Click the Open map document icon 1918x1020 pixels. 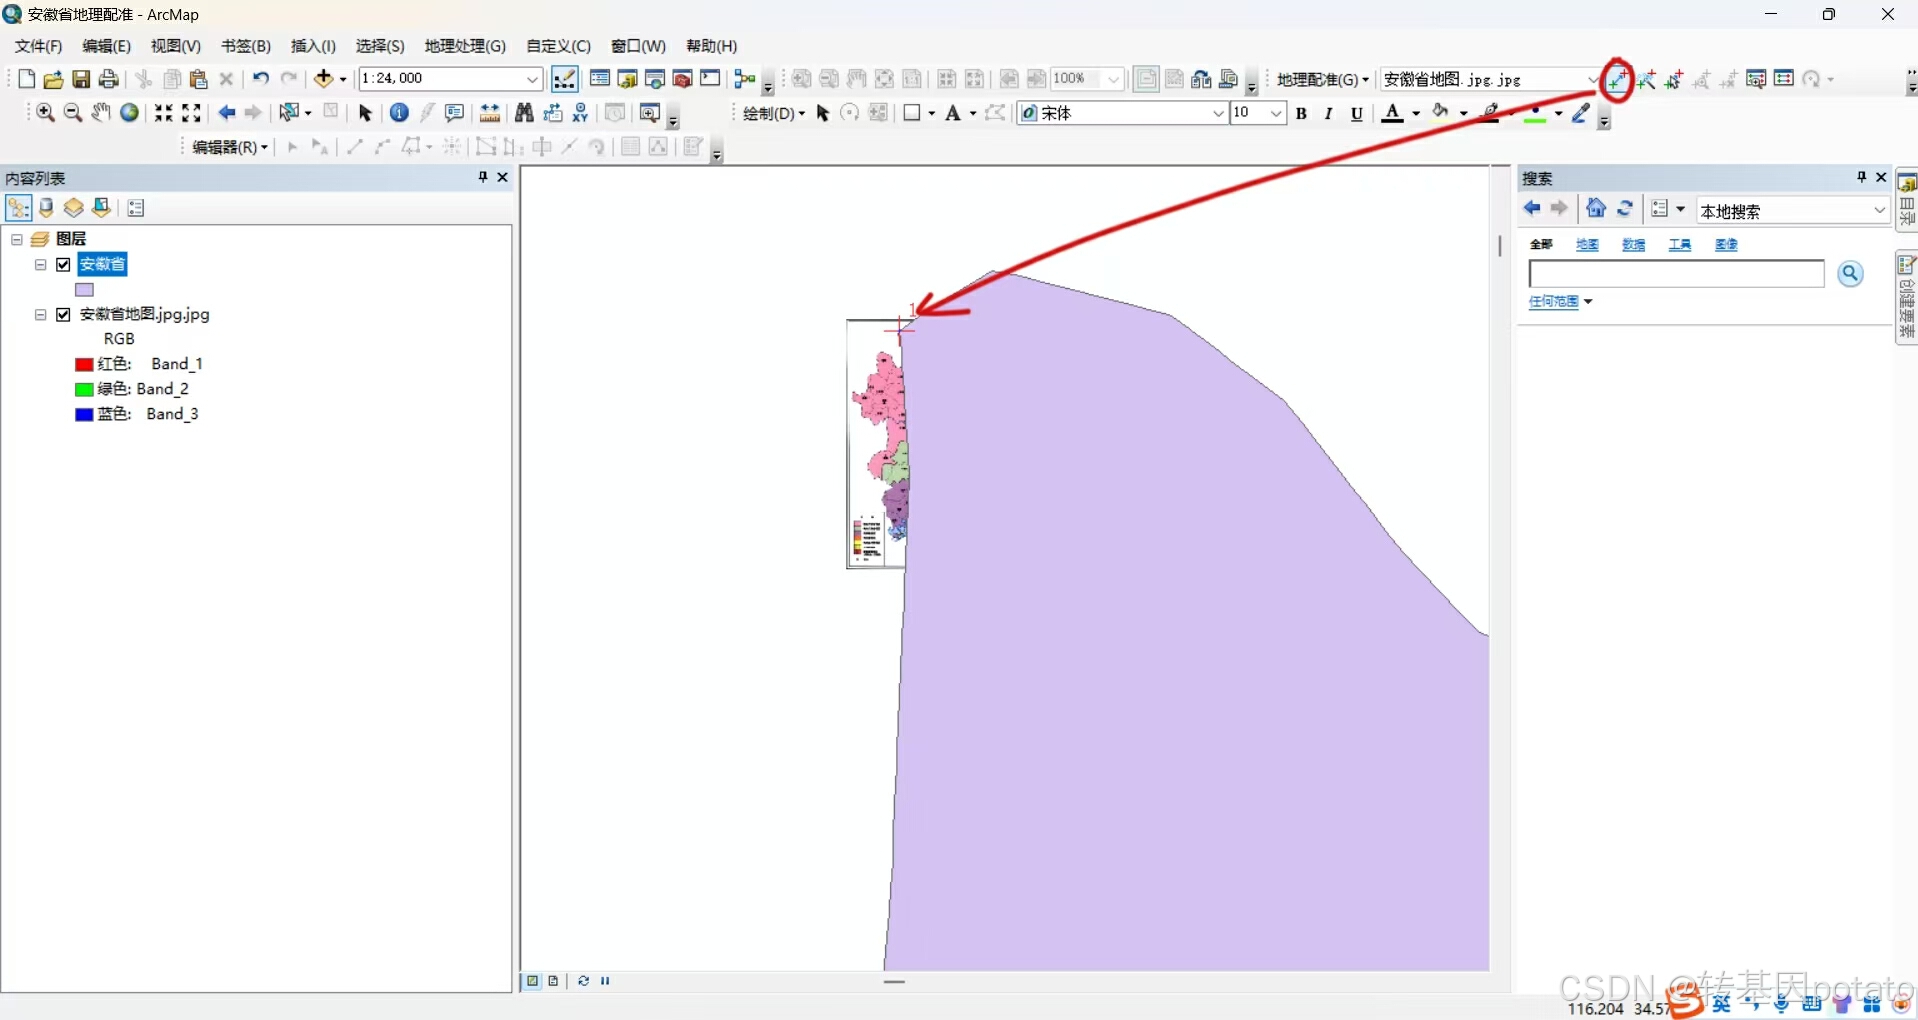pos(53,79)
